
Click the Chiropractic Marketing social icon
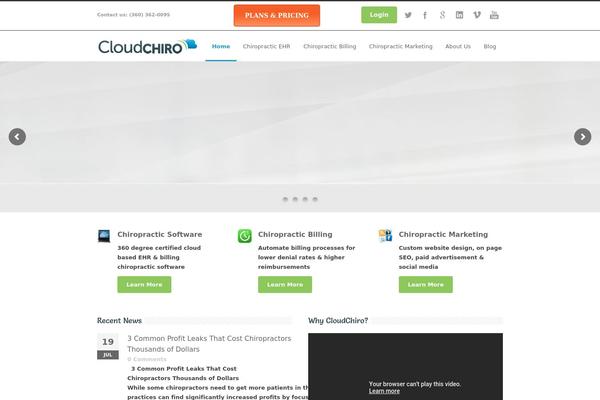pos(385,236)
